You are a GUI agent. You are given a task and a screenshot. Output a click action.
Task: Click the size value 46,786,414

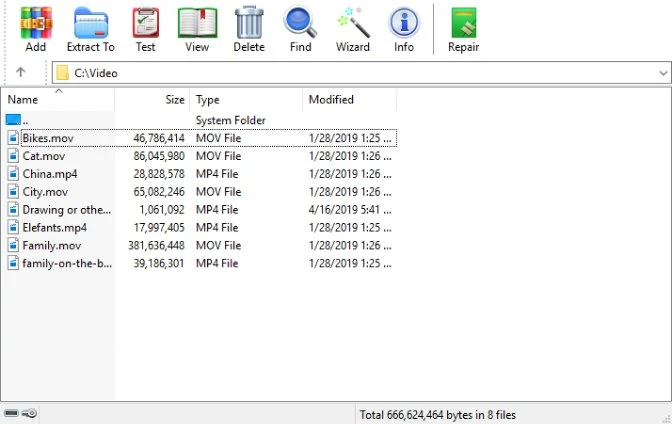pyautogui.click(x=159, y=138)
